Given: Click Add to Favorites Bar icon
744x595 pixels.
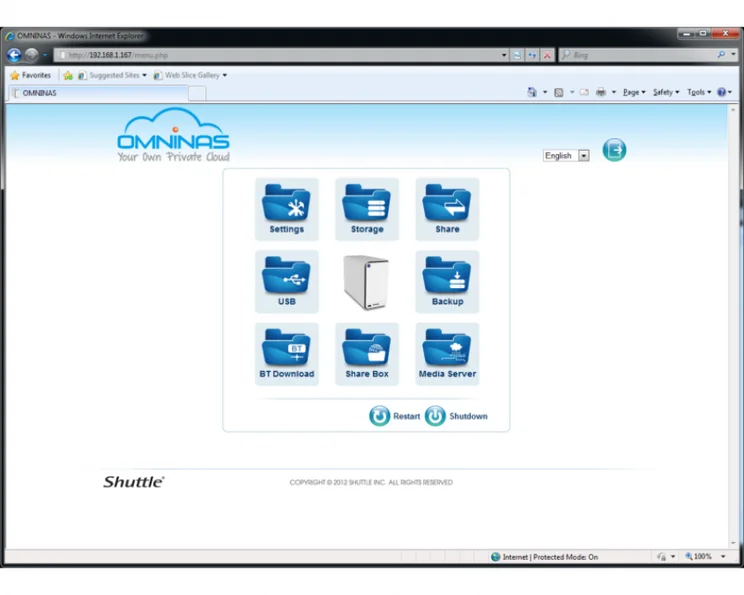Looking at the screenshot, I should [68, 75].
